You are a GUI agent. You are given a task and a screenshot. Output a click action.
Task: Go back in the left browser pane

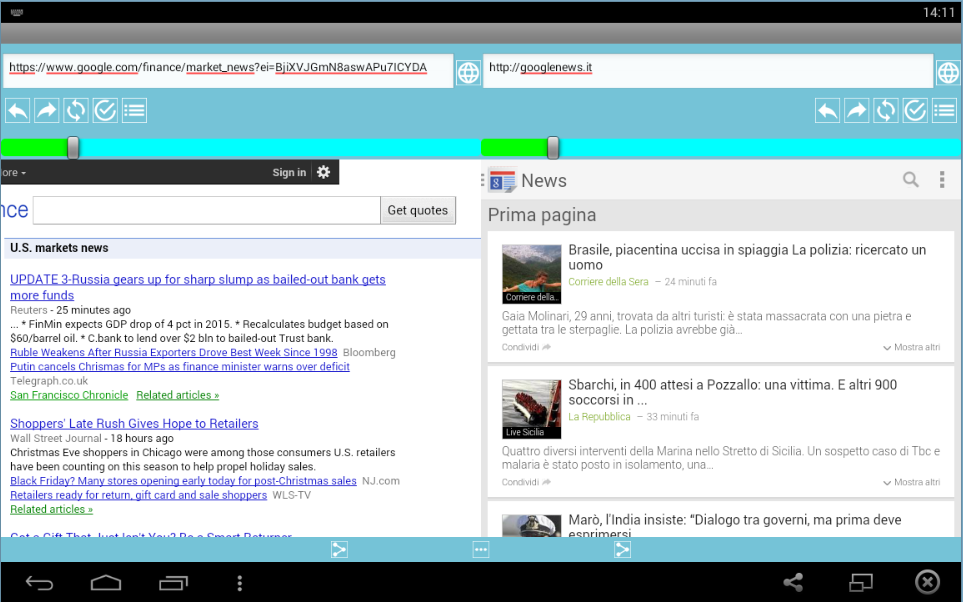click(x=17, y=111)
